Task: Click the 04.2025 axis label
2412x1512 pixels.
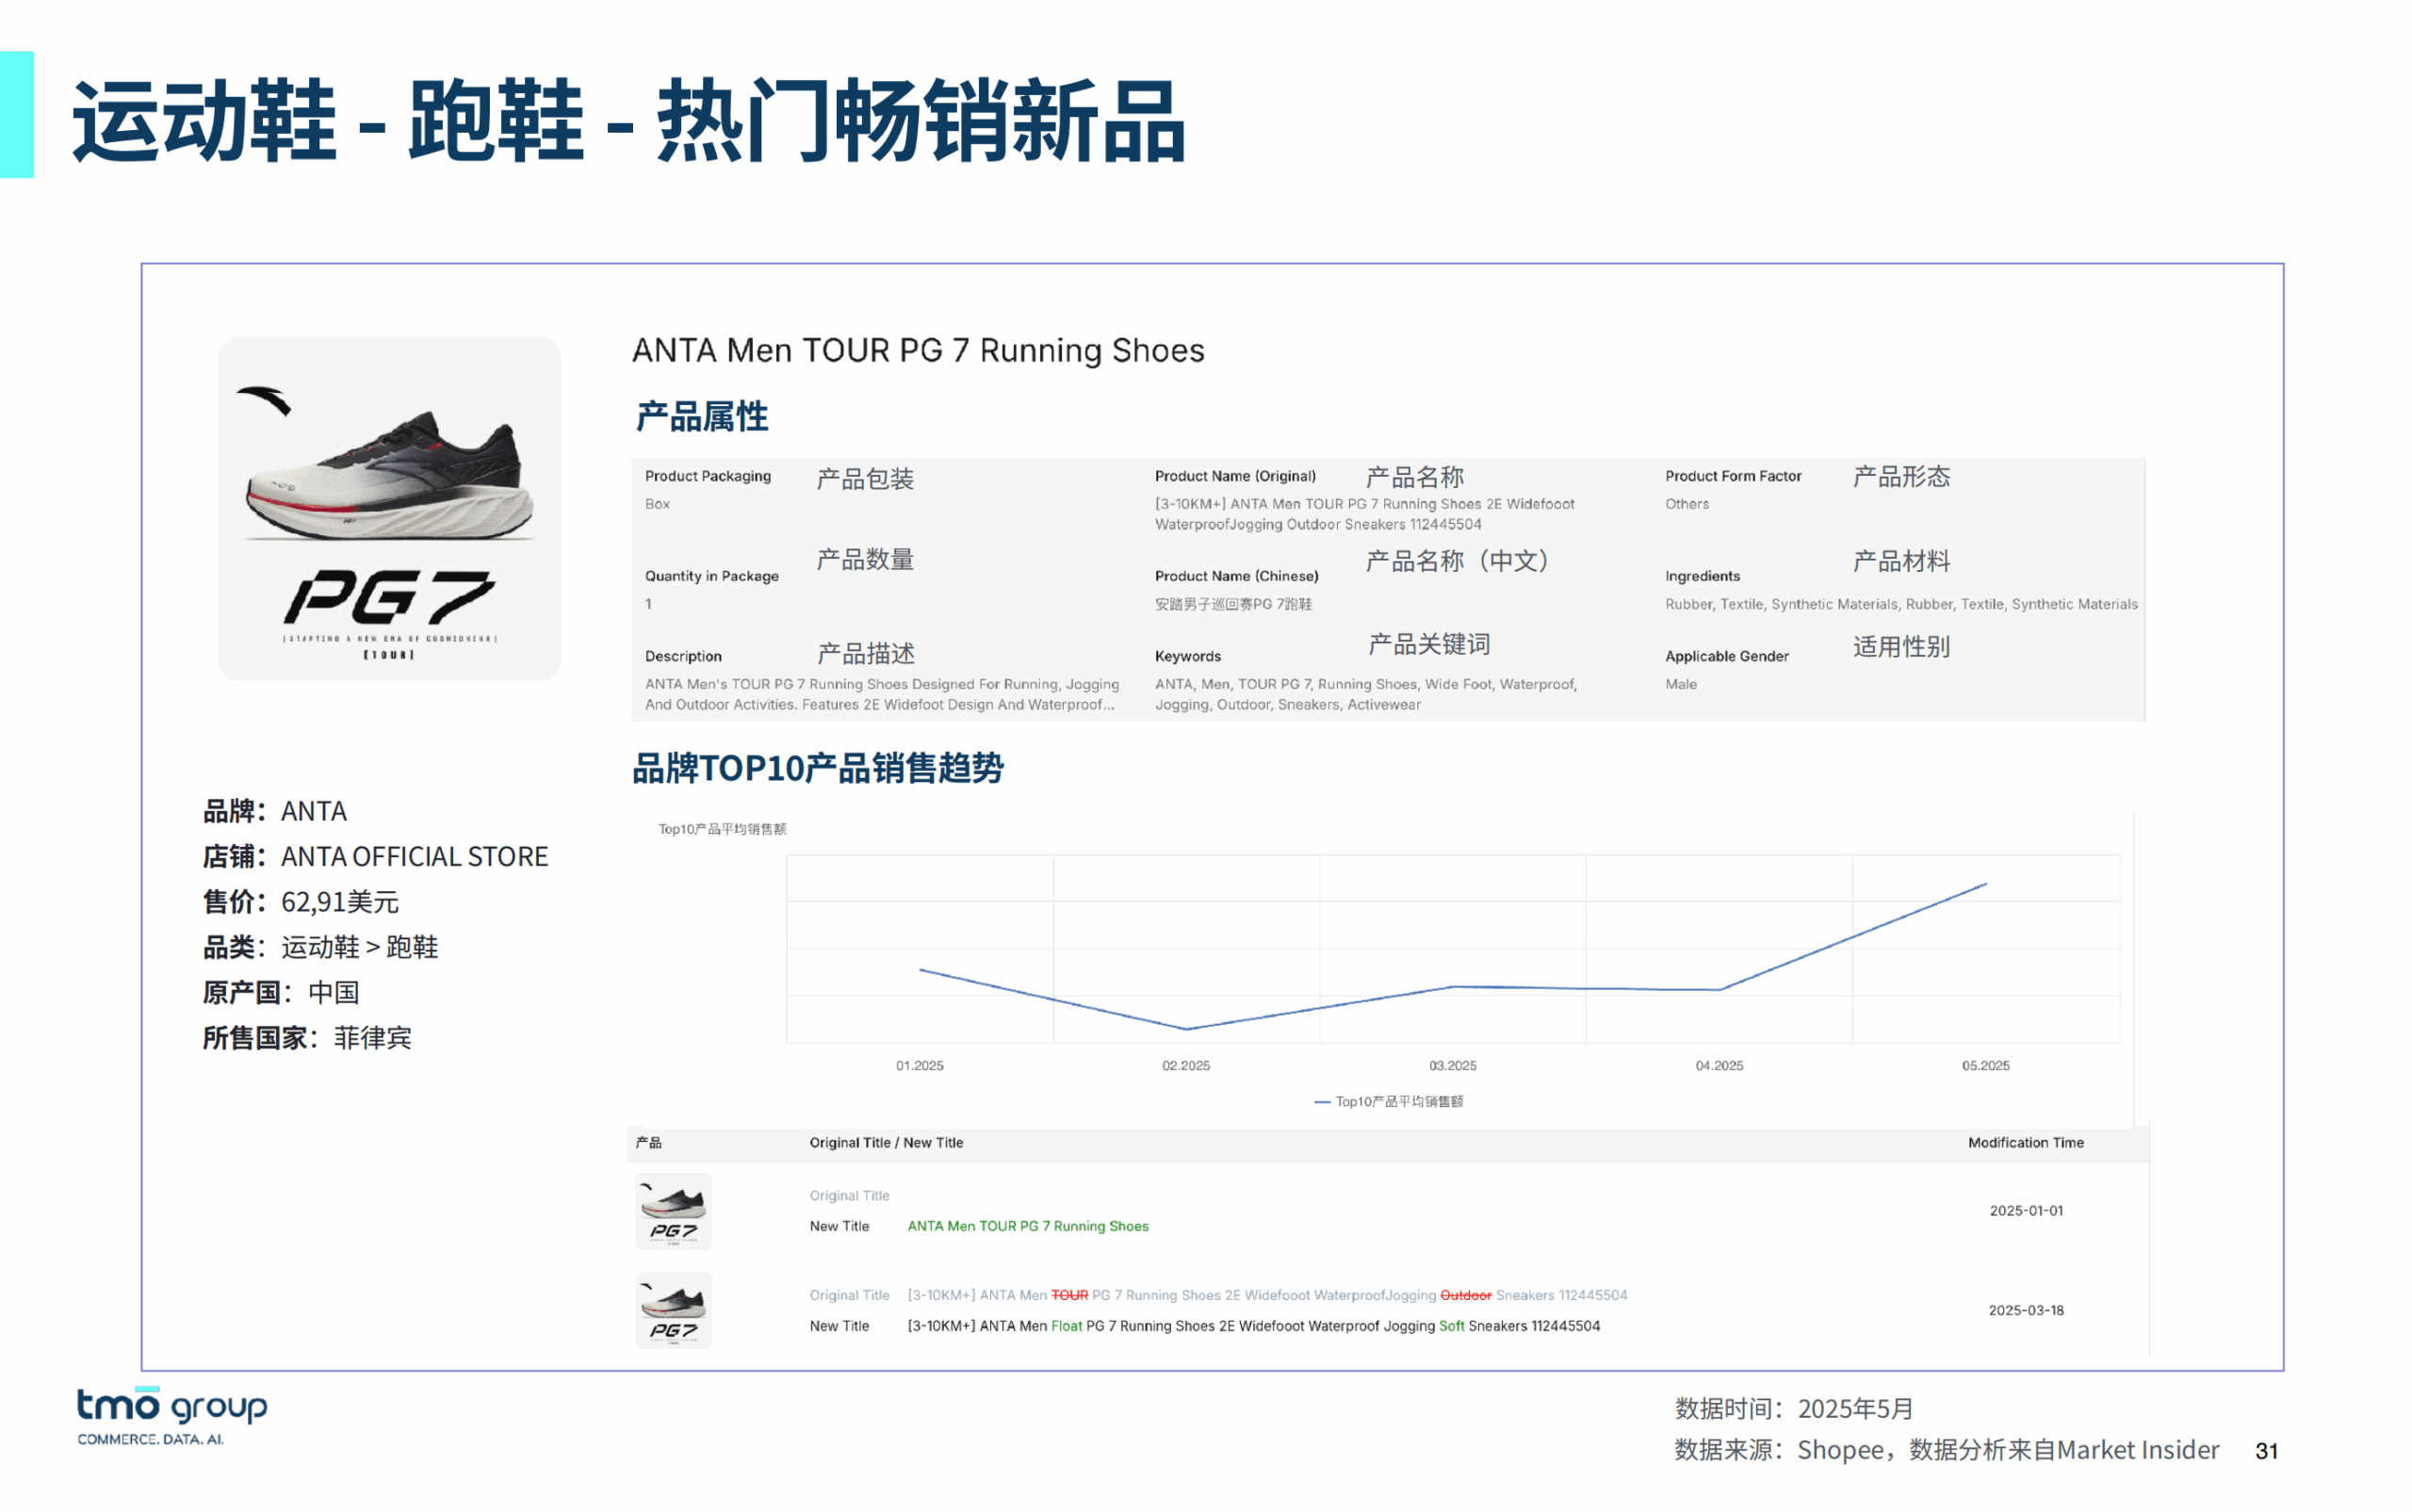Action: coord(1719,1066)
